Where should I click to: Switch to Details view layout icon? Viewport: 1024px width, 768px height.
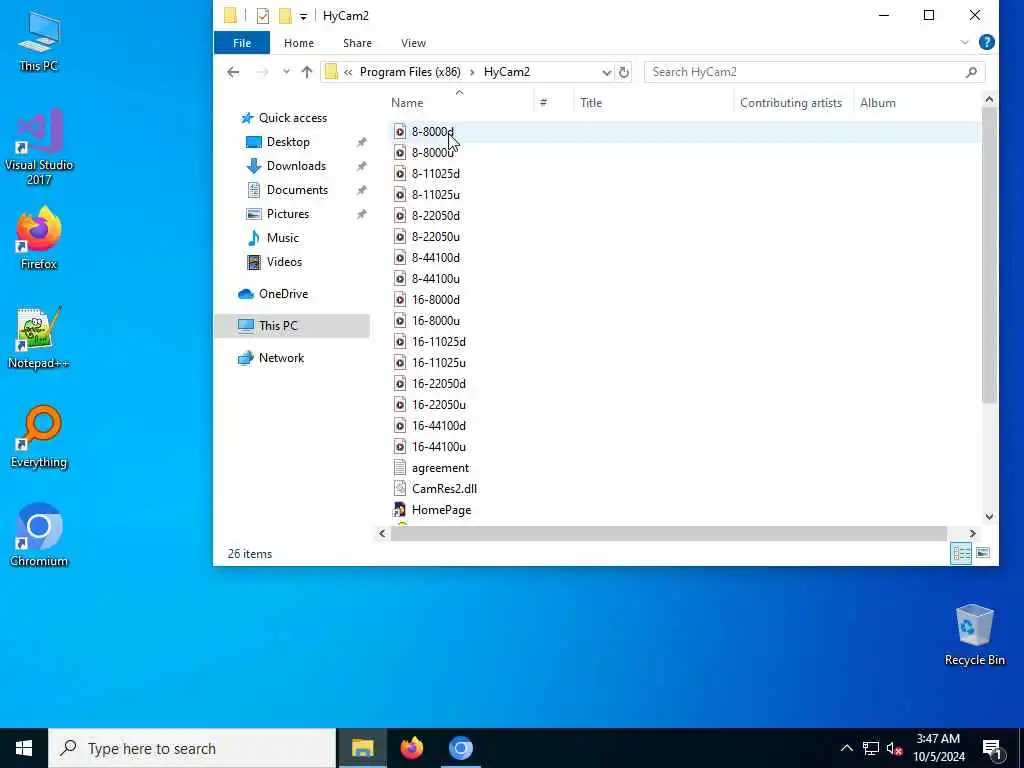click(961, 553)
